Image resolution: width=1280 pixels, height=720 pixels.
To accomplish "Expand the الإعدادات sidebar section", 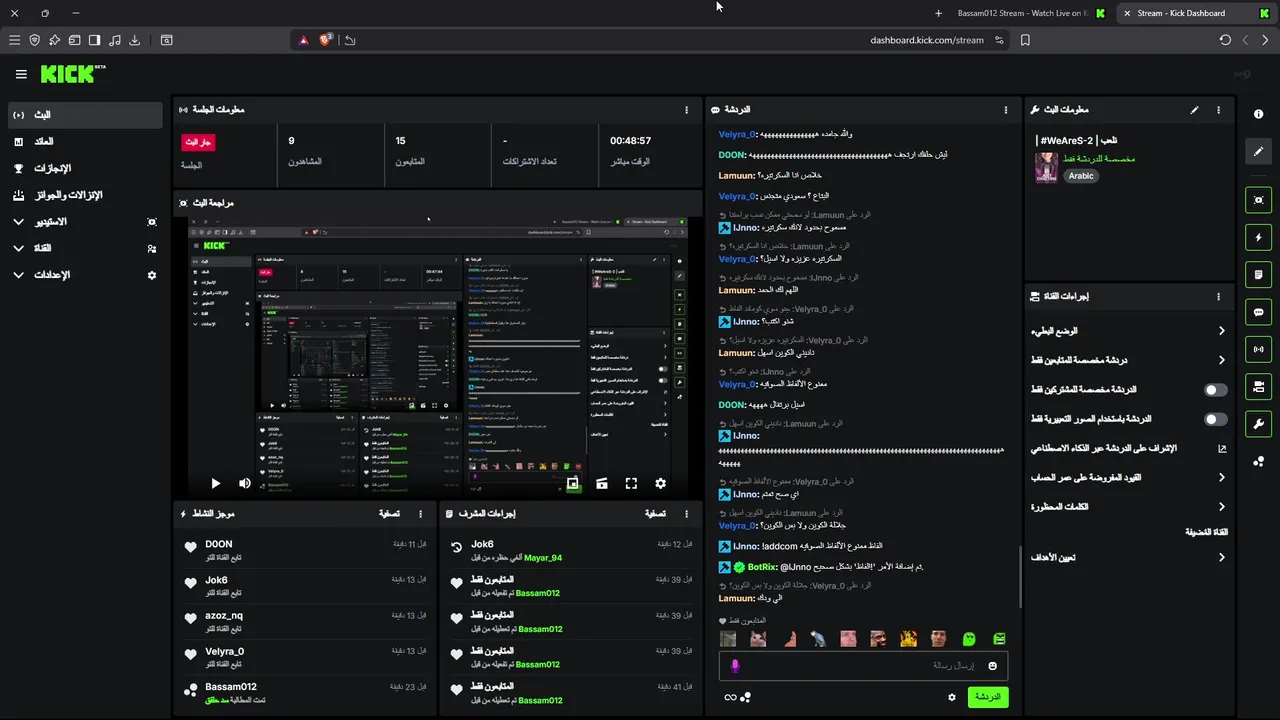I will point(84,275).
